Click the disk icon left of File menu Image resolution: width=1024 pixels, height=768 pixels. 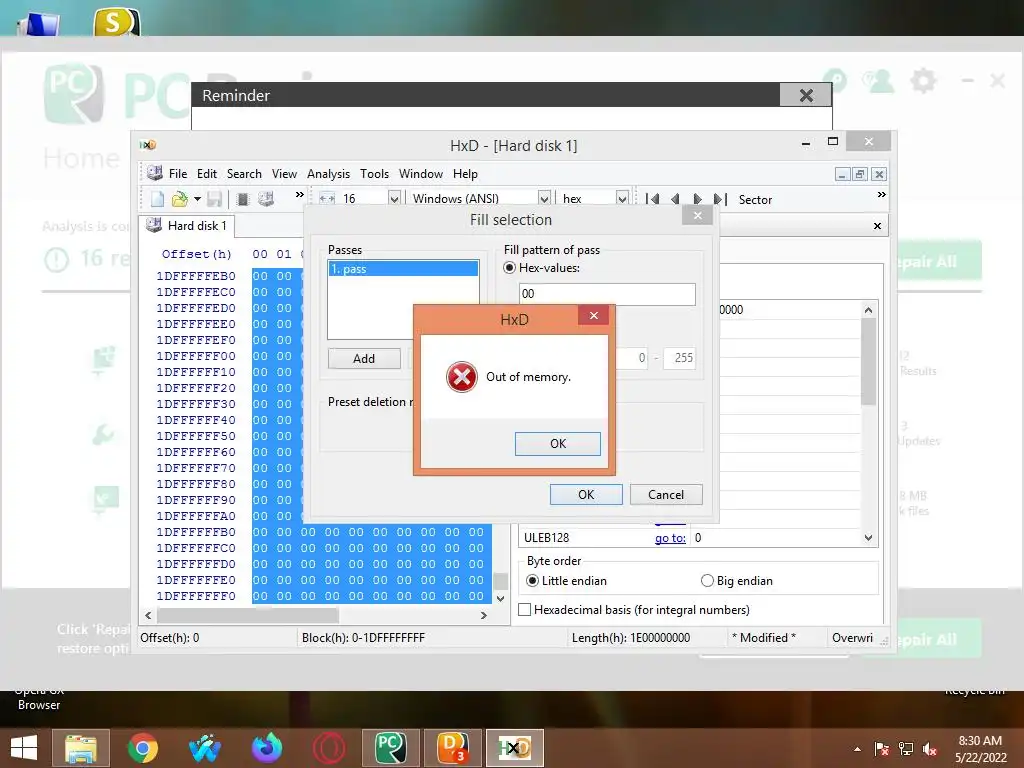pyautogui.click(x=155, y=173)
